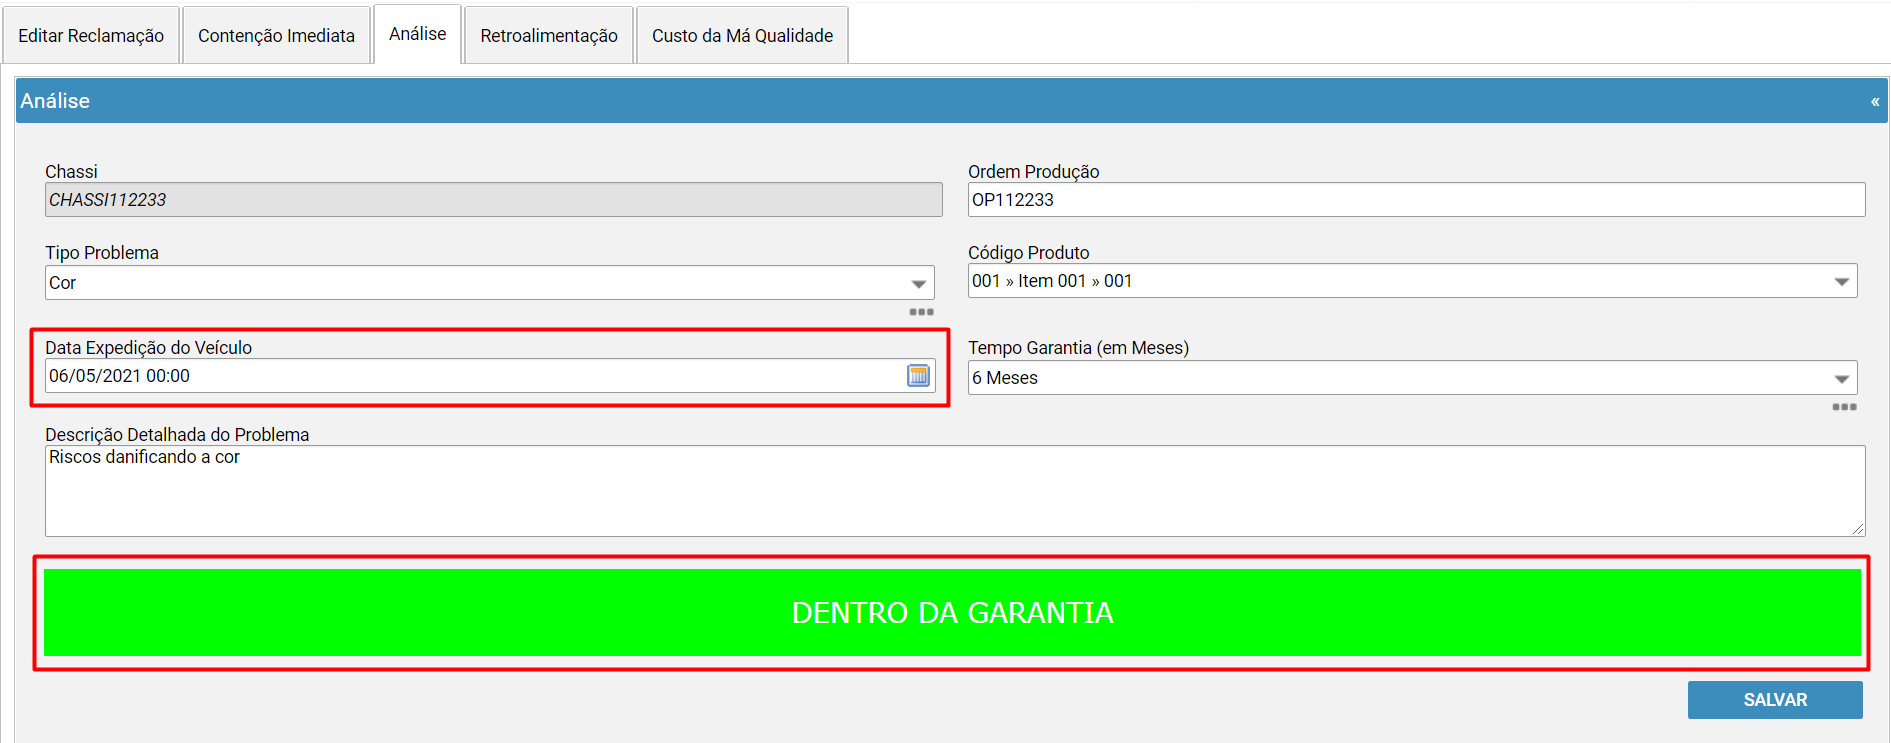
Task: Focus the Chassi field
Action: point(494,200)
